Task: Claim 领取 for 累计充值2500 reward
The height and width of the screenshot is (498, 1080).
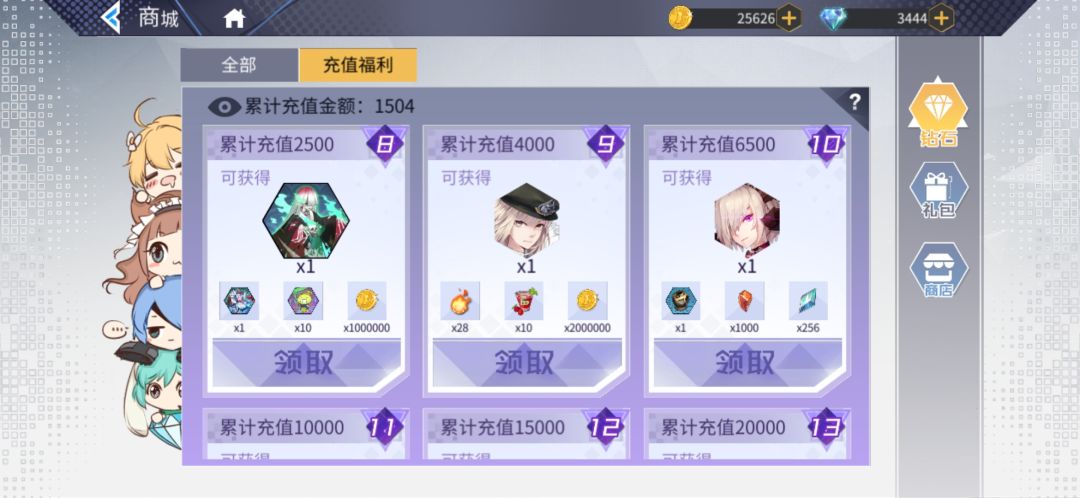Action: click(306, 362)
